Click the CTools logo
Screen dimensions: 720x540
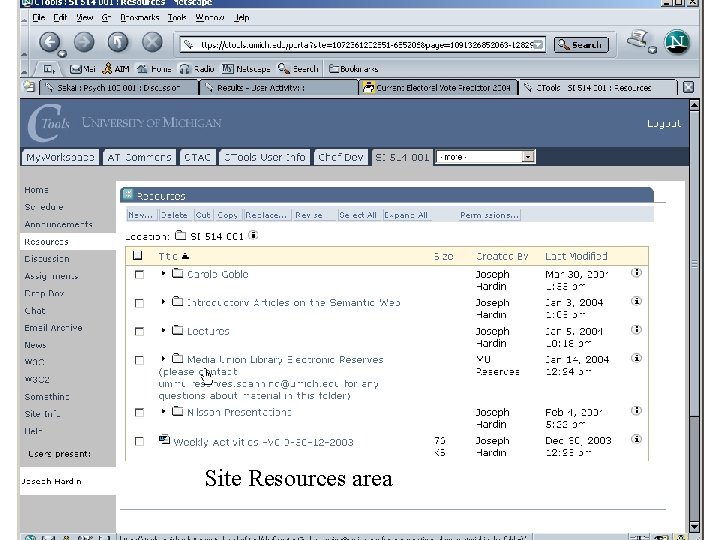(49, 123)
